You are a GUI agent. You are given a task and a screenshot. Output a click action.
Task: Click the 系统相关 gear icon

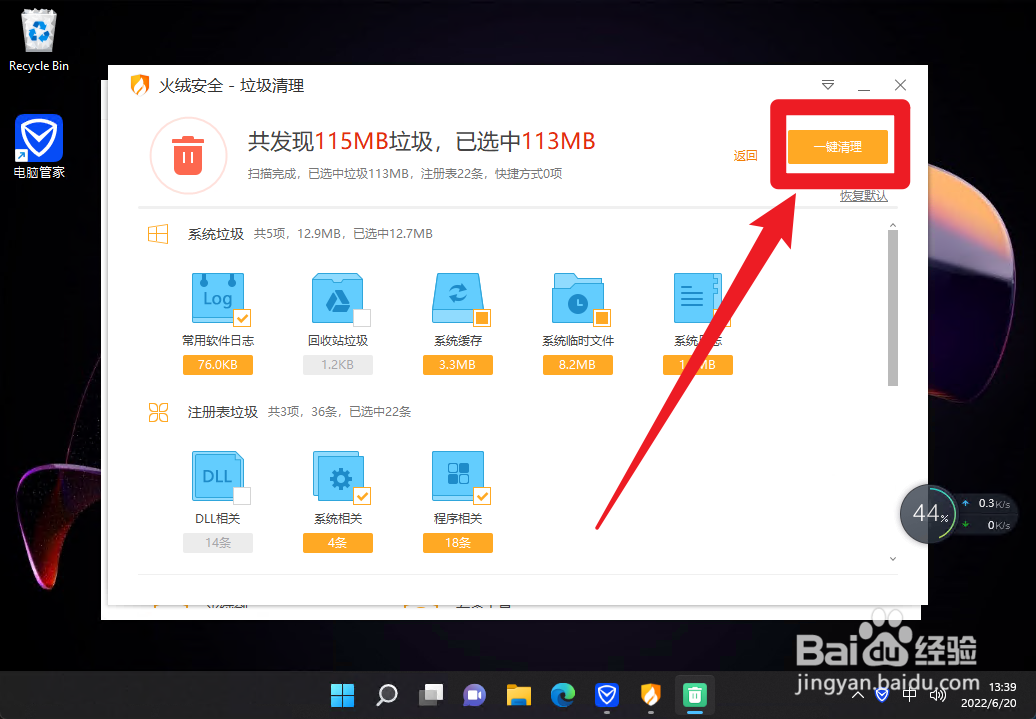pos(338,476)
